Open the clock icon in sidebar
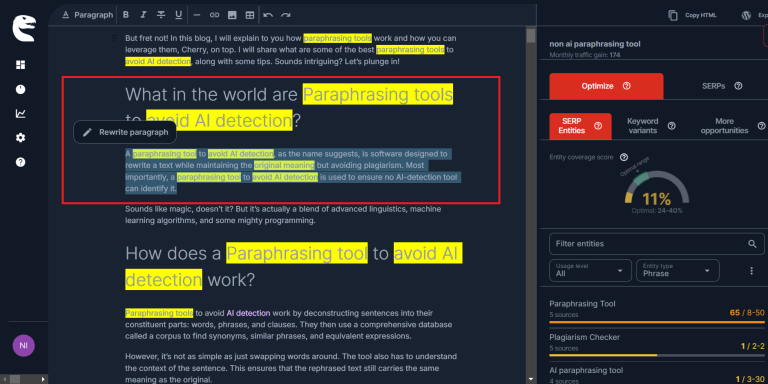This screenshot has width=768, height=384. click(x=21, y=89)
